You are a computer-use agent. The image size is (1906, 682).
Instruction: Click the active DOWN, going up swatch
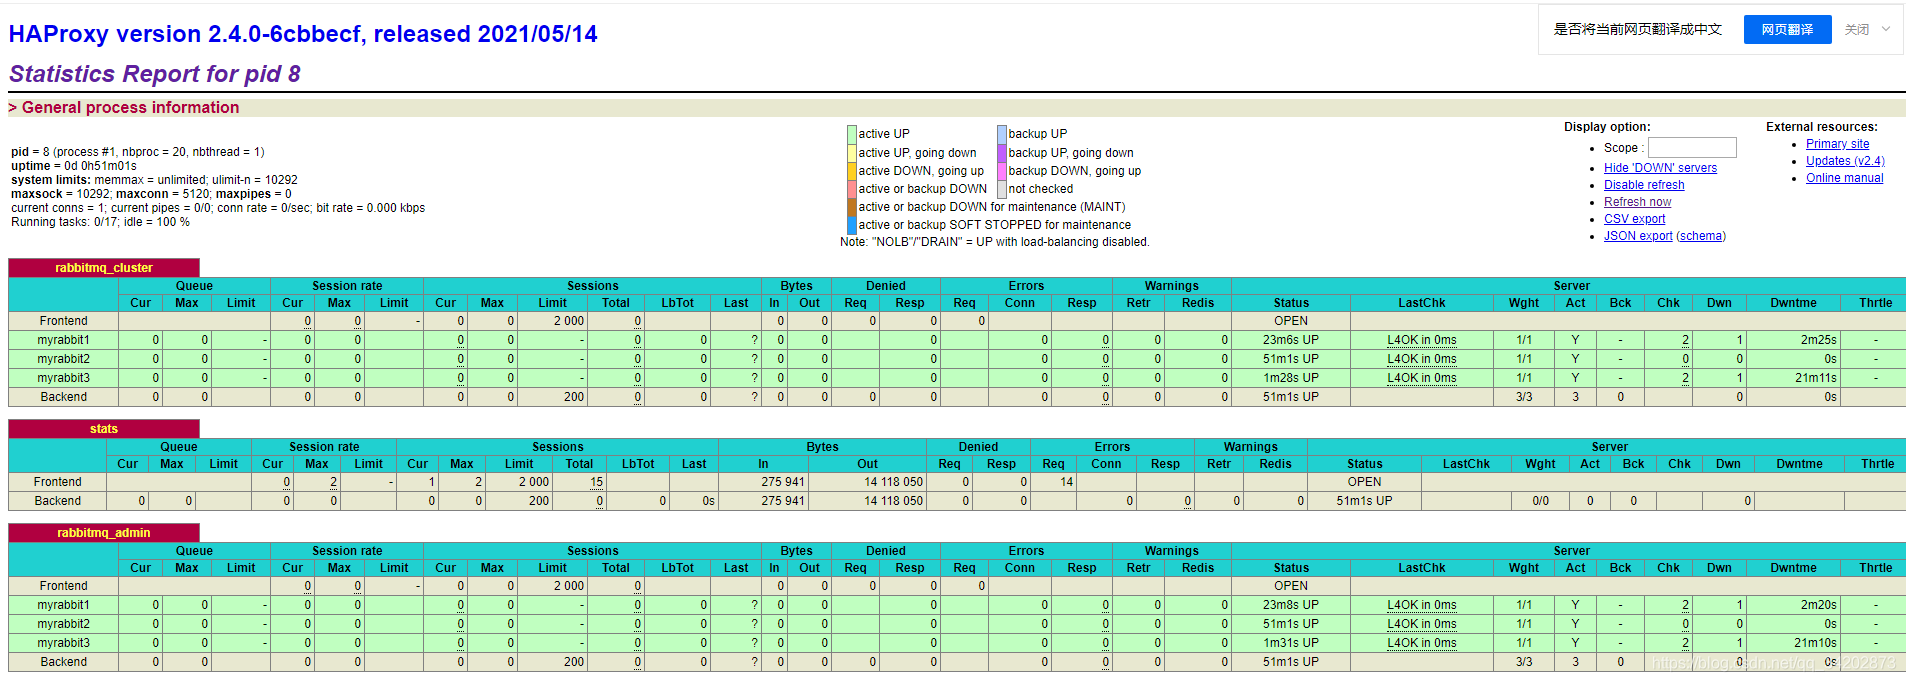point(852,171)
